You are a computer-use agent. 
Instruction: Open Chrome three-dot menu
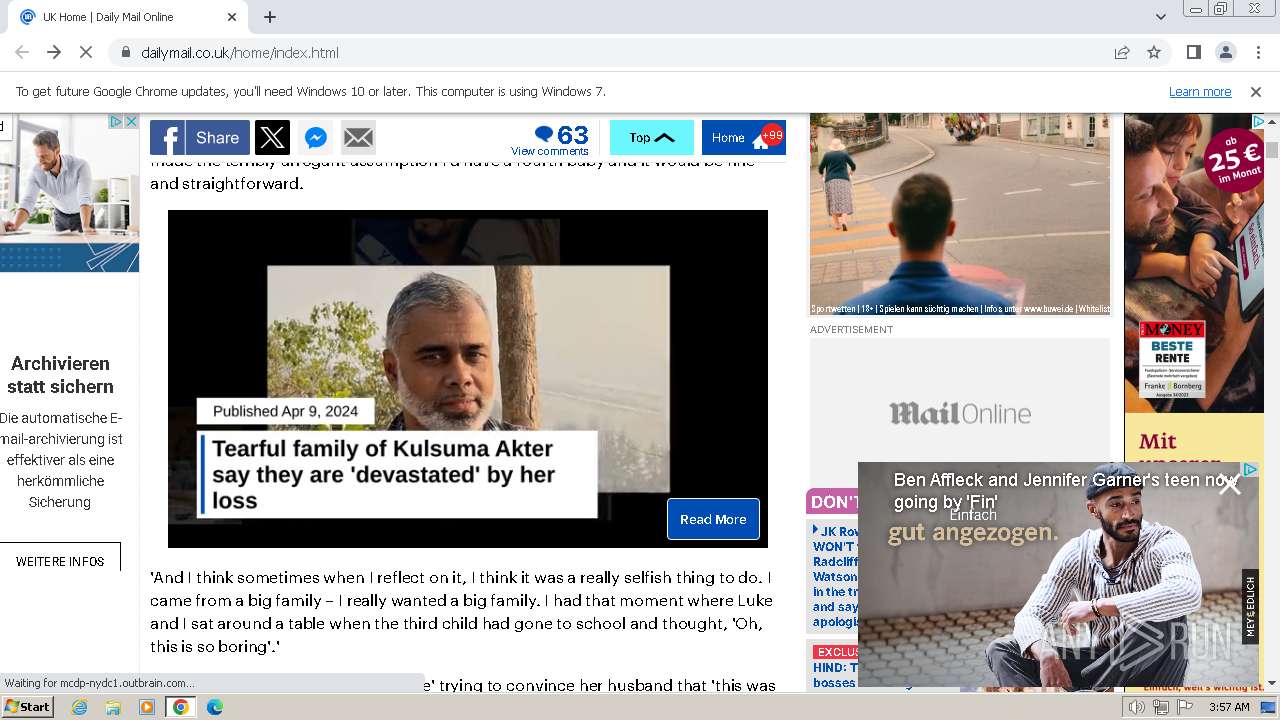[x=1258, y=52]
